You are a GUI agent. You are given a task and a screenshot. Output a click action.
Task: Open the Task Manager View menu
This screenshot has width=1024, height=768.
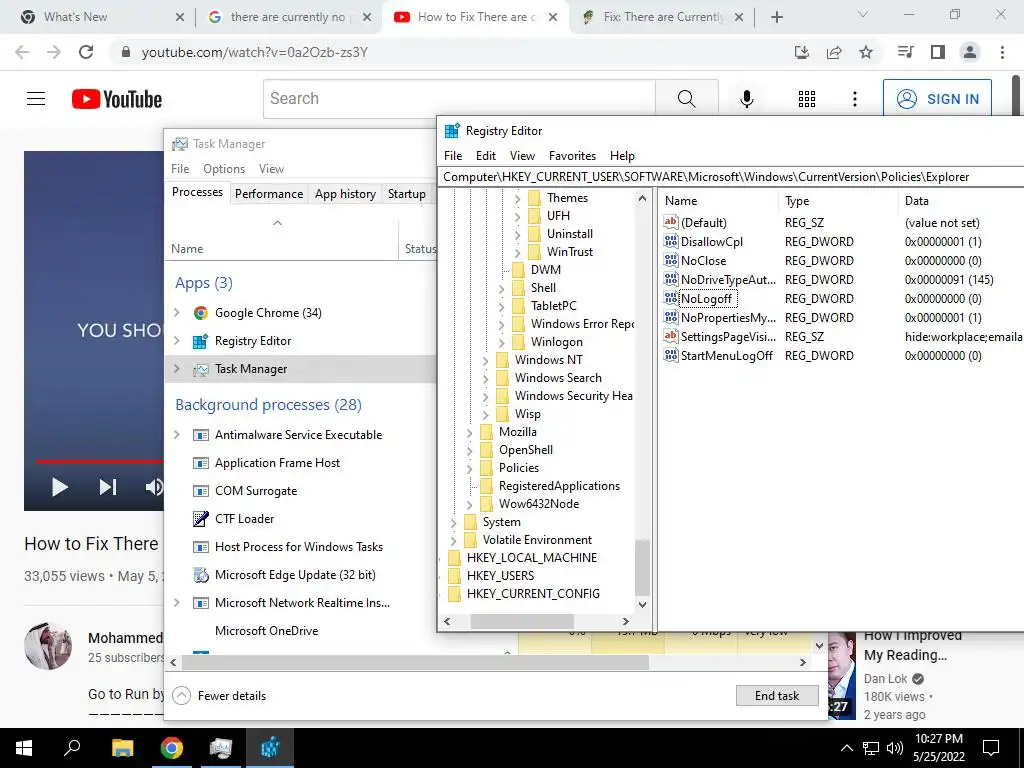(x=271, y=168)
